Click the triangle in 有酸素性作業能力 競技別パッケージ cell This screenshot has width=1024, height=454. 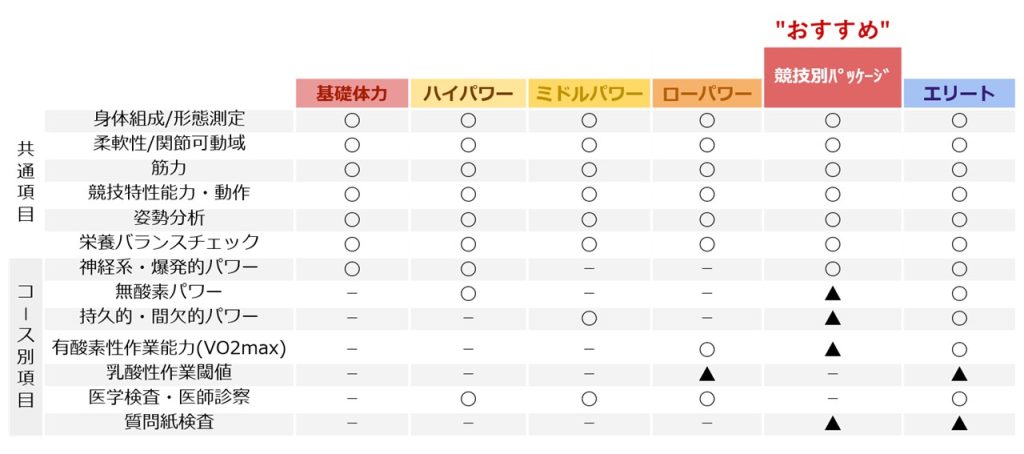[832, 349]
